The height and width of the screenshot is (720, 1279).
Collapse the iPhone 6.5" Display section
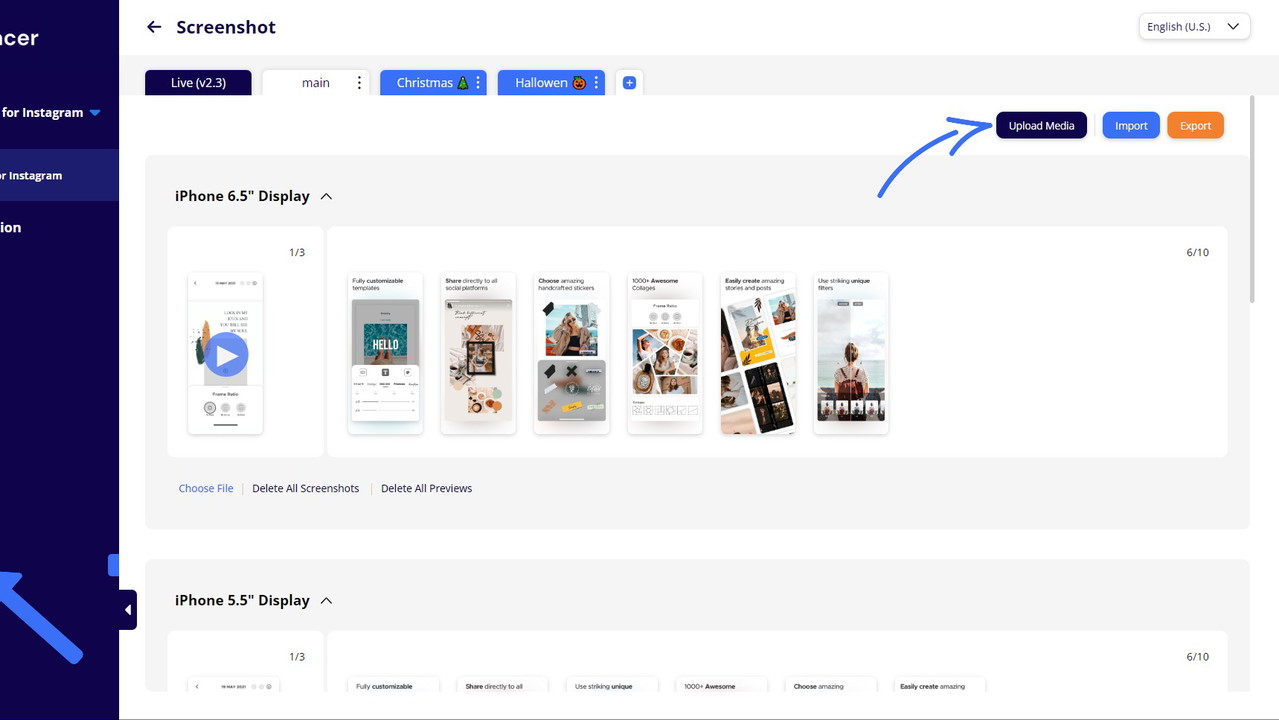tap(326, 197)
